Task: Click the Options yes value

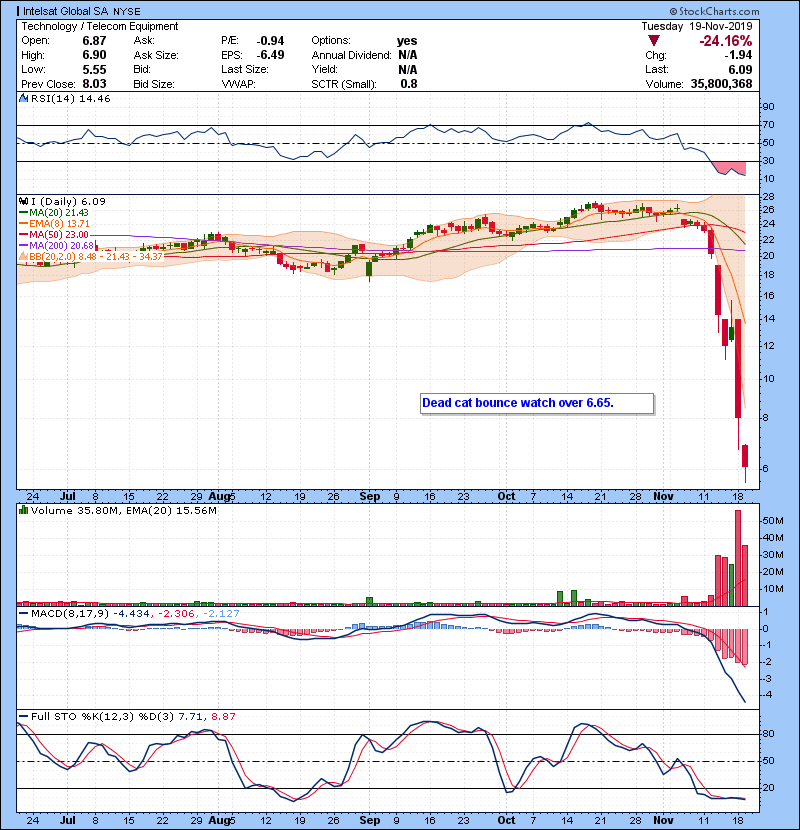Action: 407,41
